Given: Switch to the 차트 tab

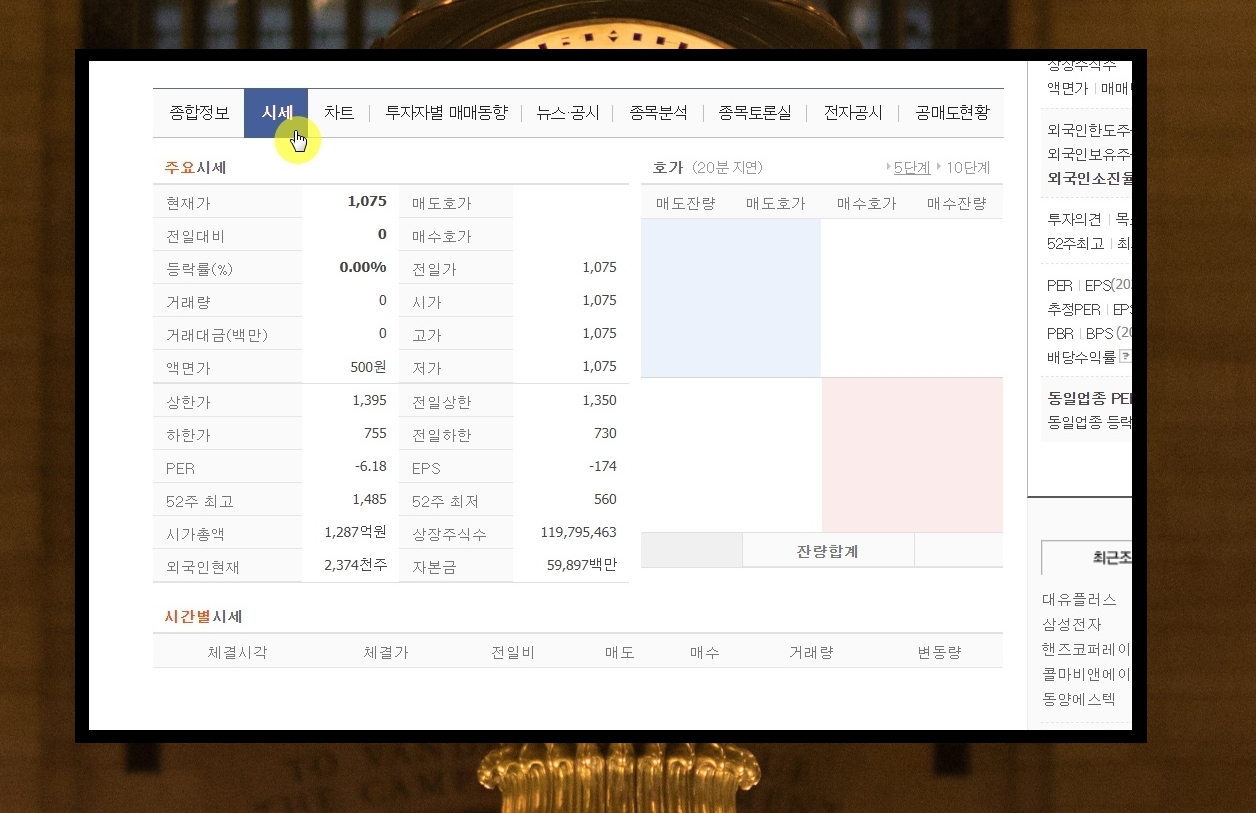Looking at the screenshot, I should coord(339,113).
